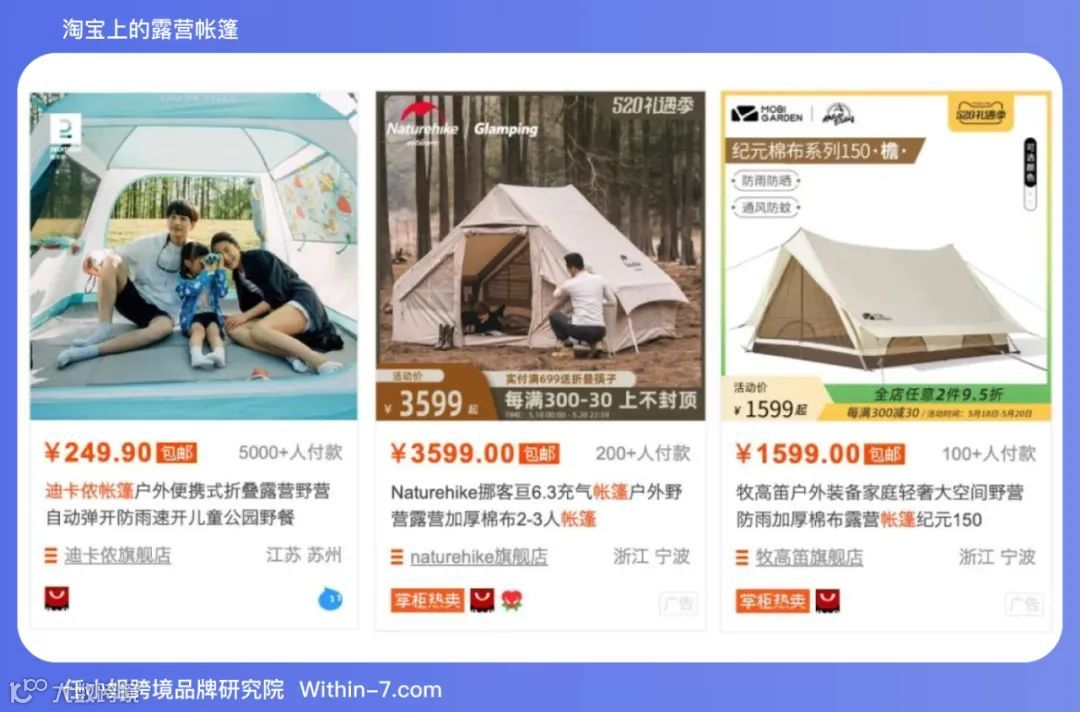Open the 牧高笛户外装备 纪元150 title
The image size is (1080, 712).
click(x=880, y=506)
